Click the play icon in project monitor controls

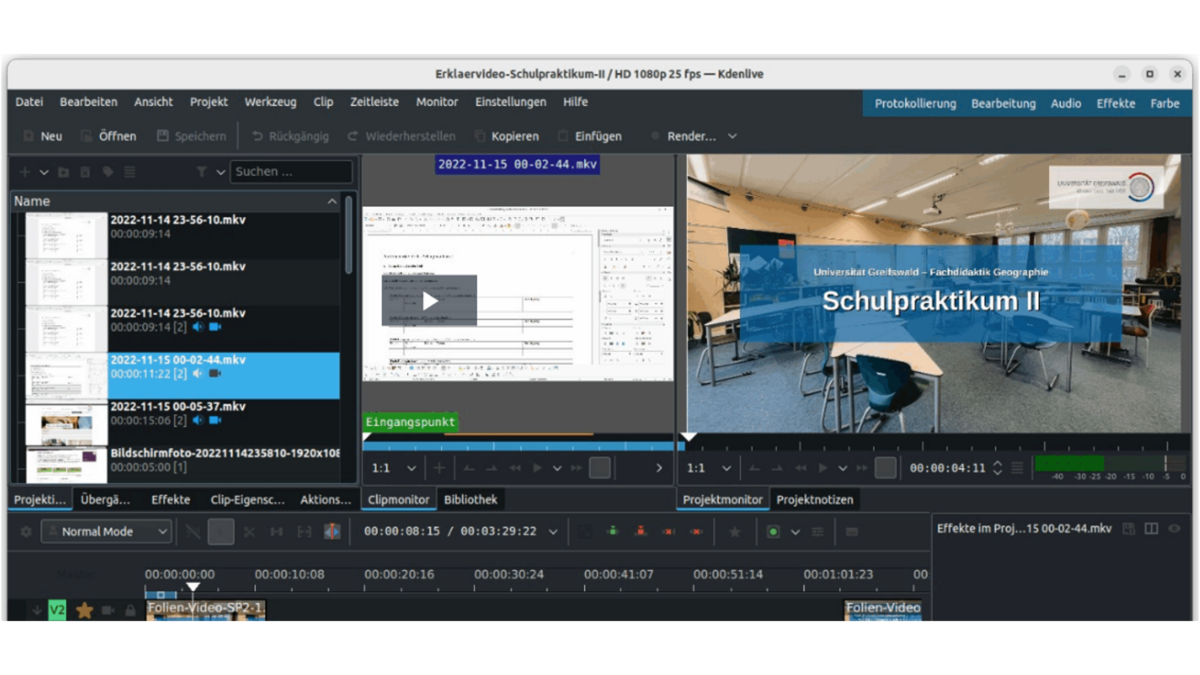click(x=823, y=468)
